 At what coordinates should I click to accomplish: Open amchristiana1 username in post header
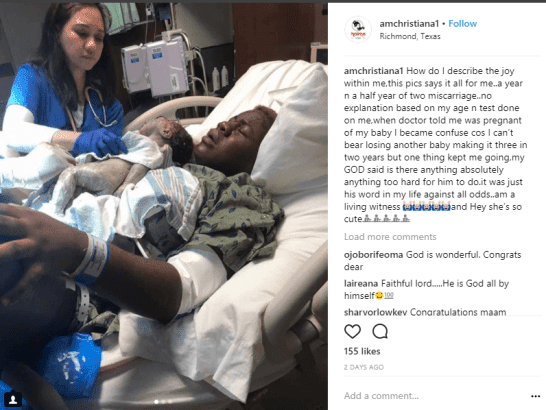409,24
